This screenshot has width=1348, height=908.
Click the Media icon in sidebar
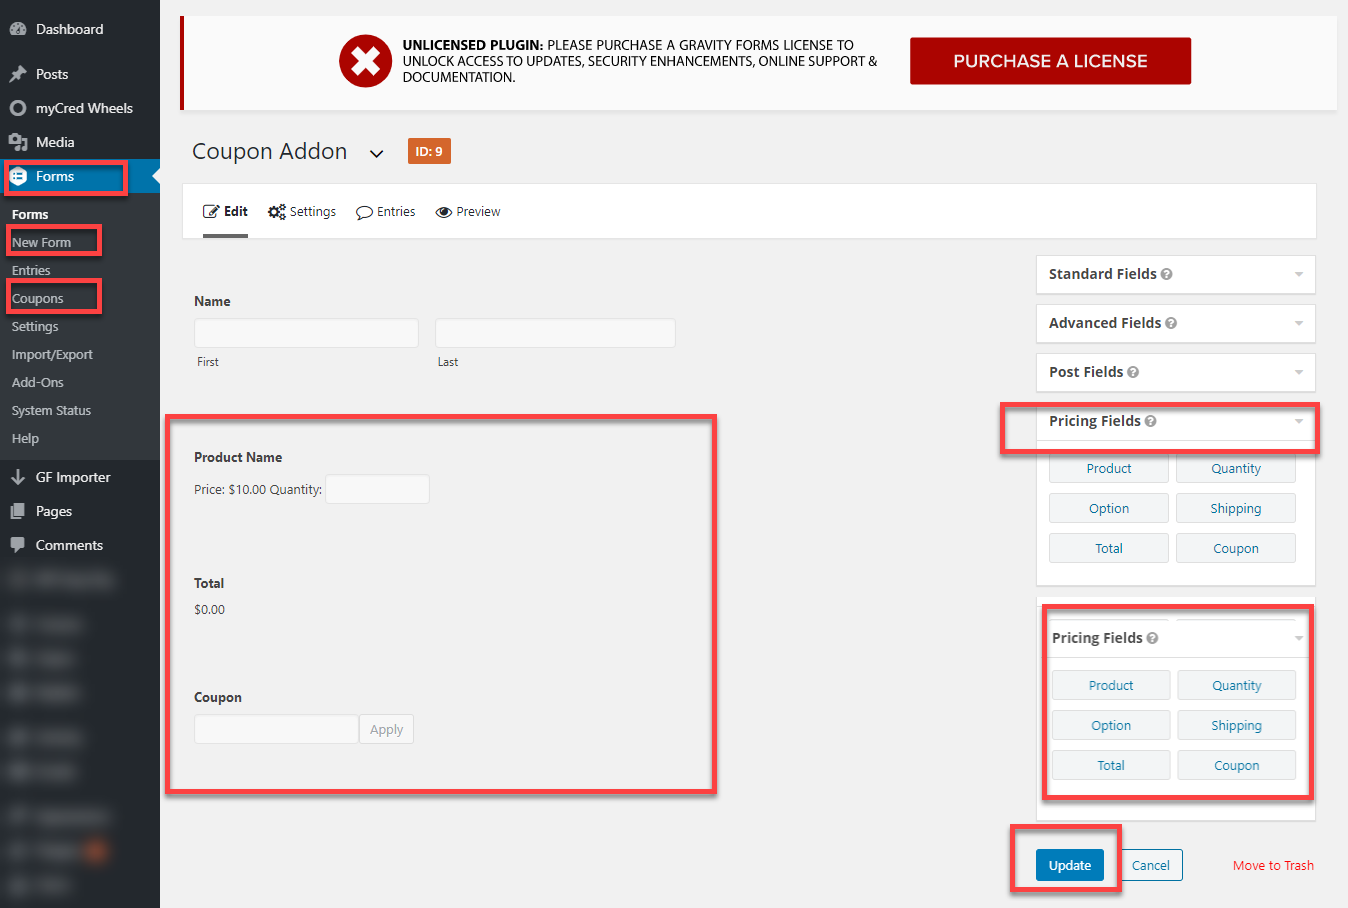coord(18,142)
